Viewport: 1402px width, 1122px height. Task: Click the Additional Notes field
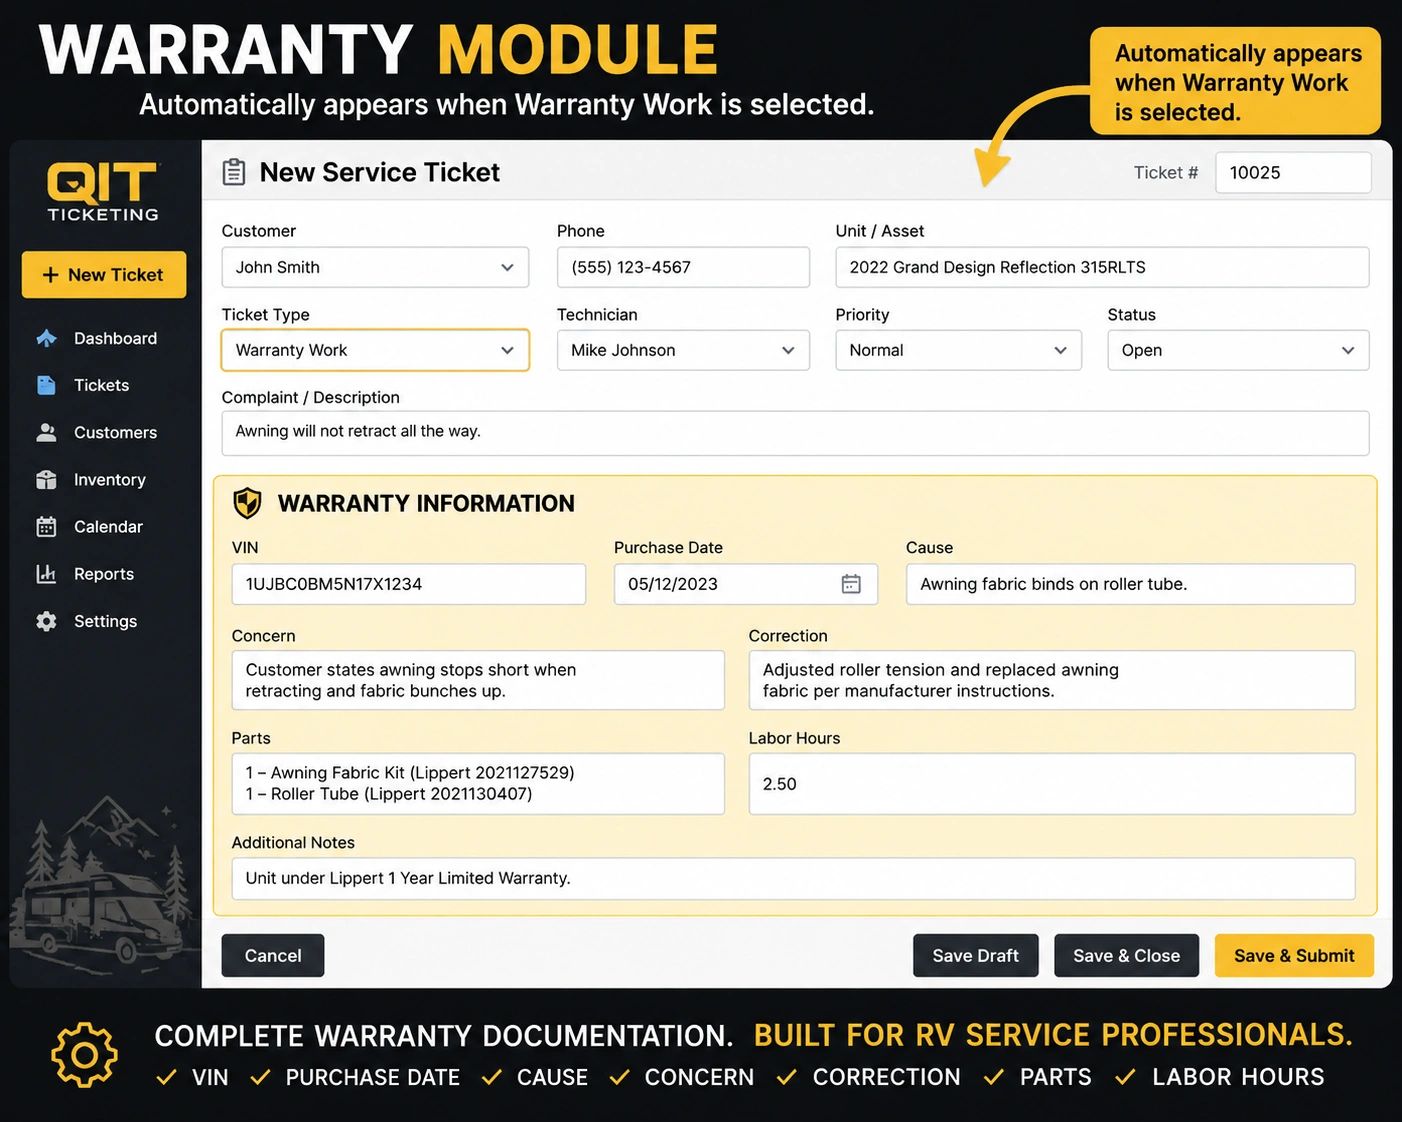(793, 879)
